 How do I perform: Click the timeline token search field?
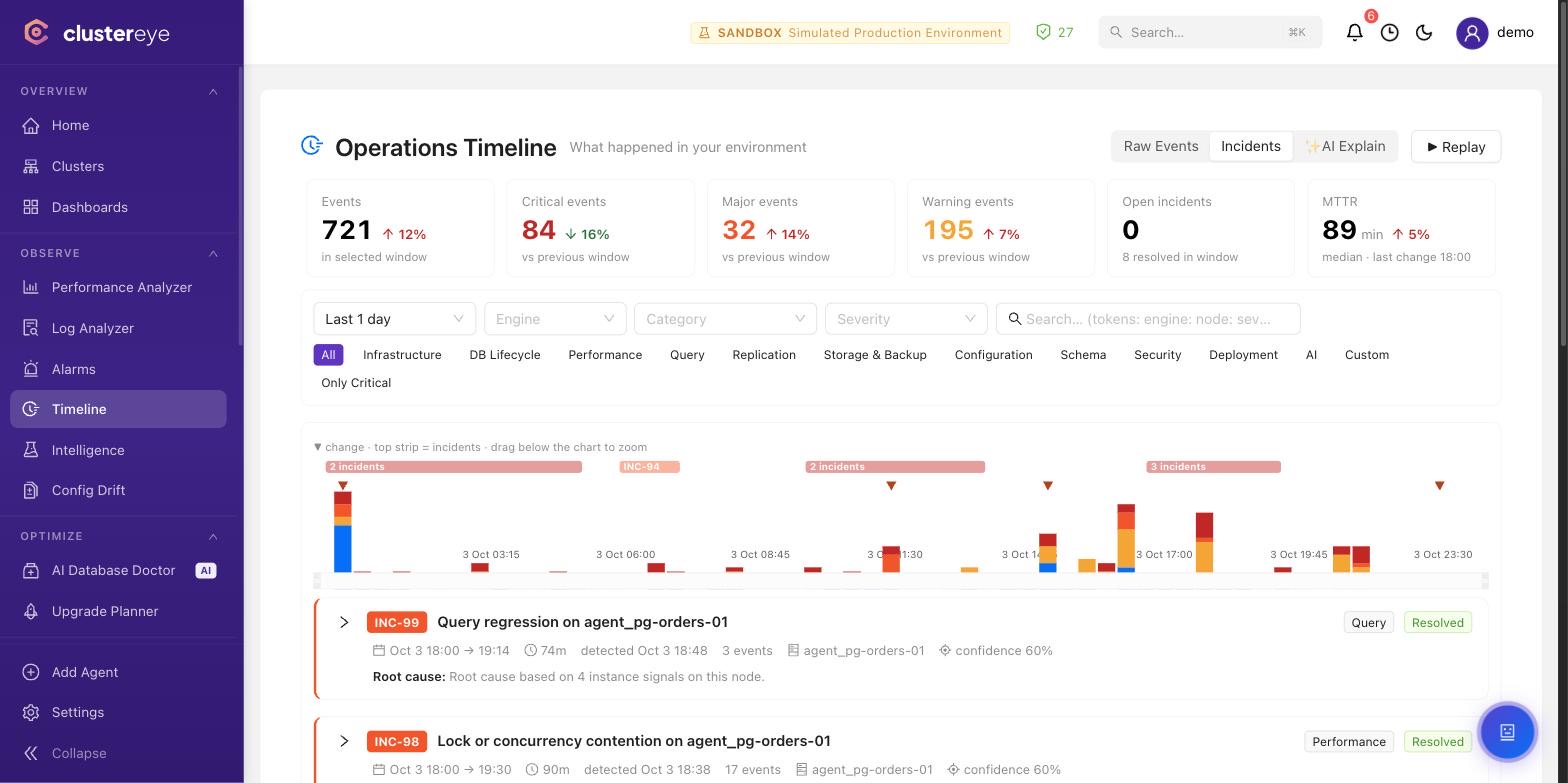(x=1148, y=319)
